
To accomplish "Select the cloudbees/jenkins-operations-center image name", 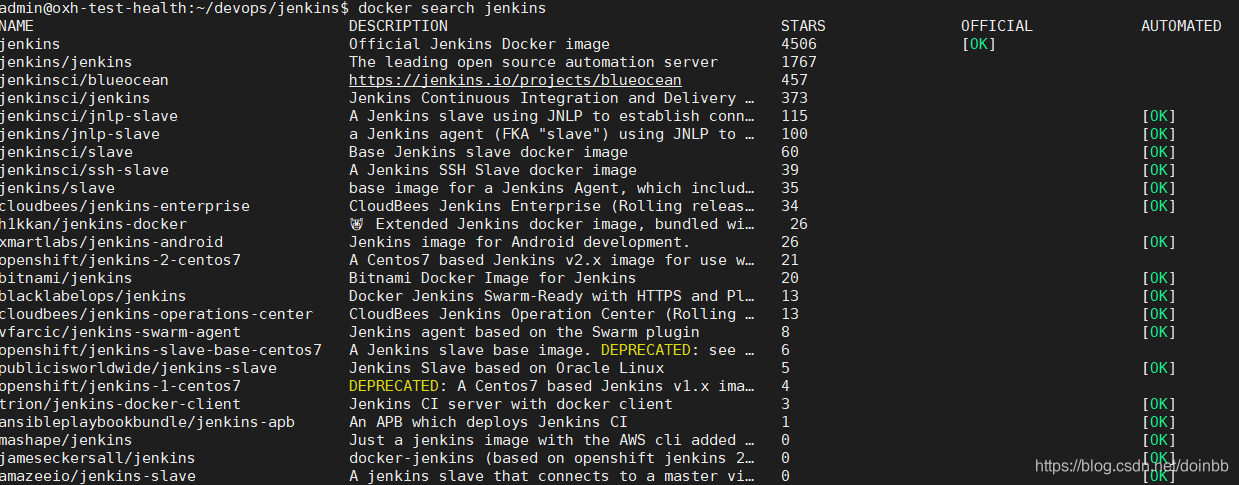I will 156,314.
